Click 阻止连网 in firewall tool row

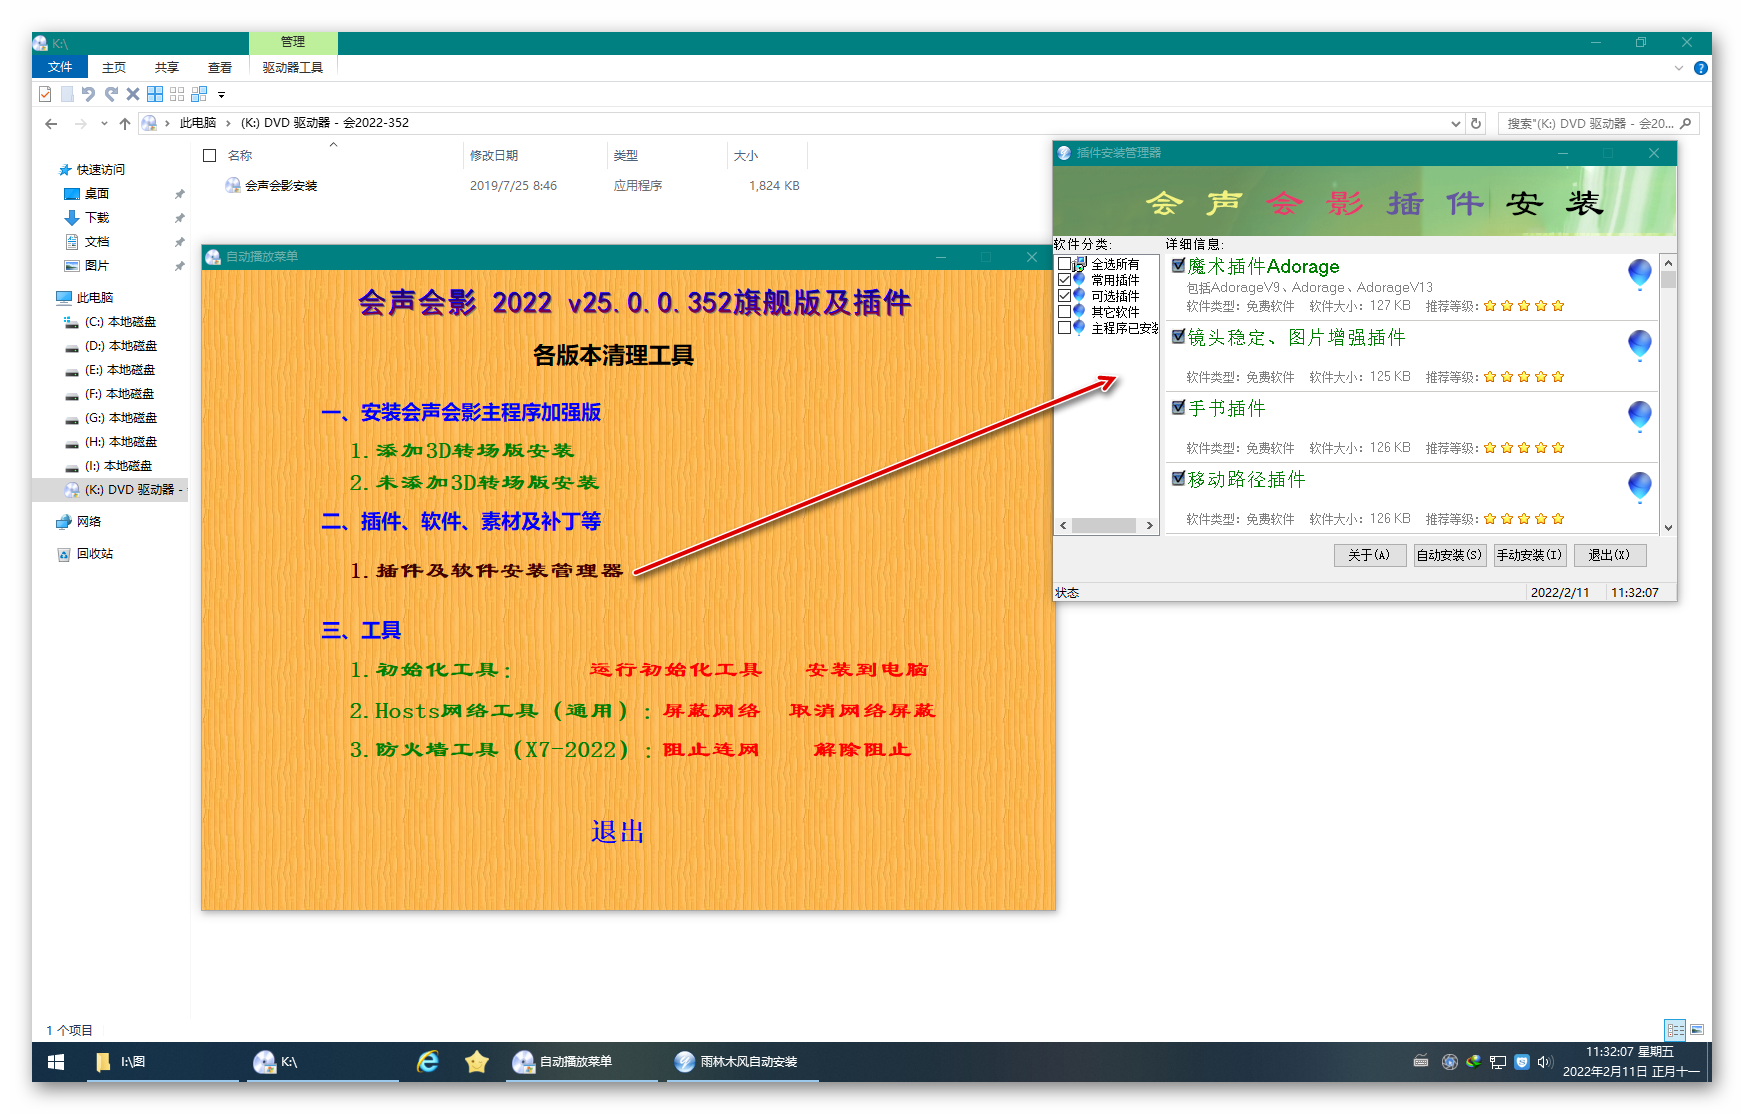click(x=711, y=750)
